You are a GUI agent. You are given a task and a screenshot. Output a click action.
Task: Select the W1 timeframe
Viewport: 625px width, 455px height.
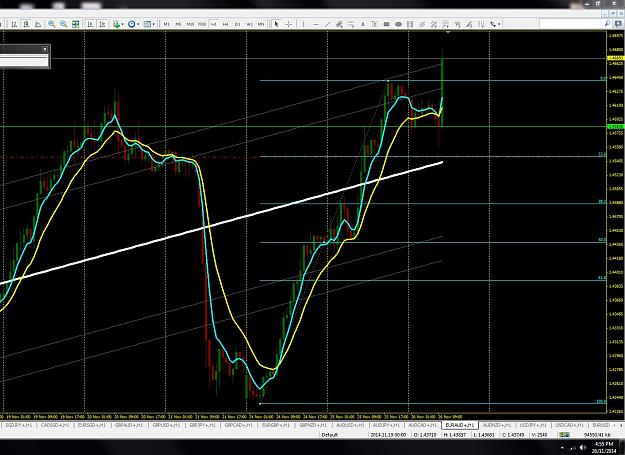point(250,24)
